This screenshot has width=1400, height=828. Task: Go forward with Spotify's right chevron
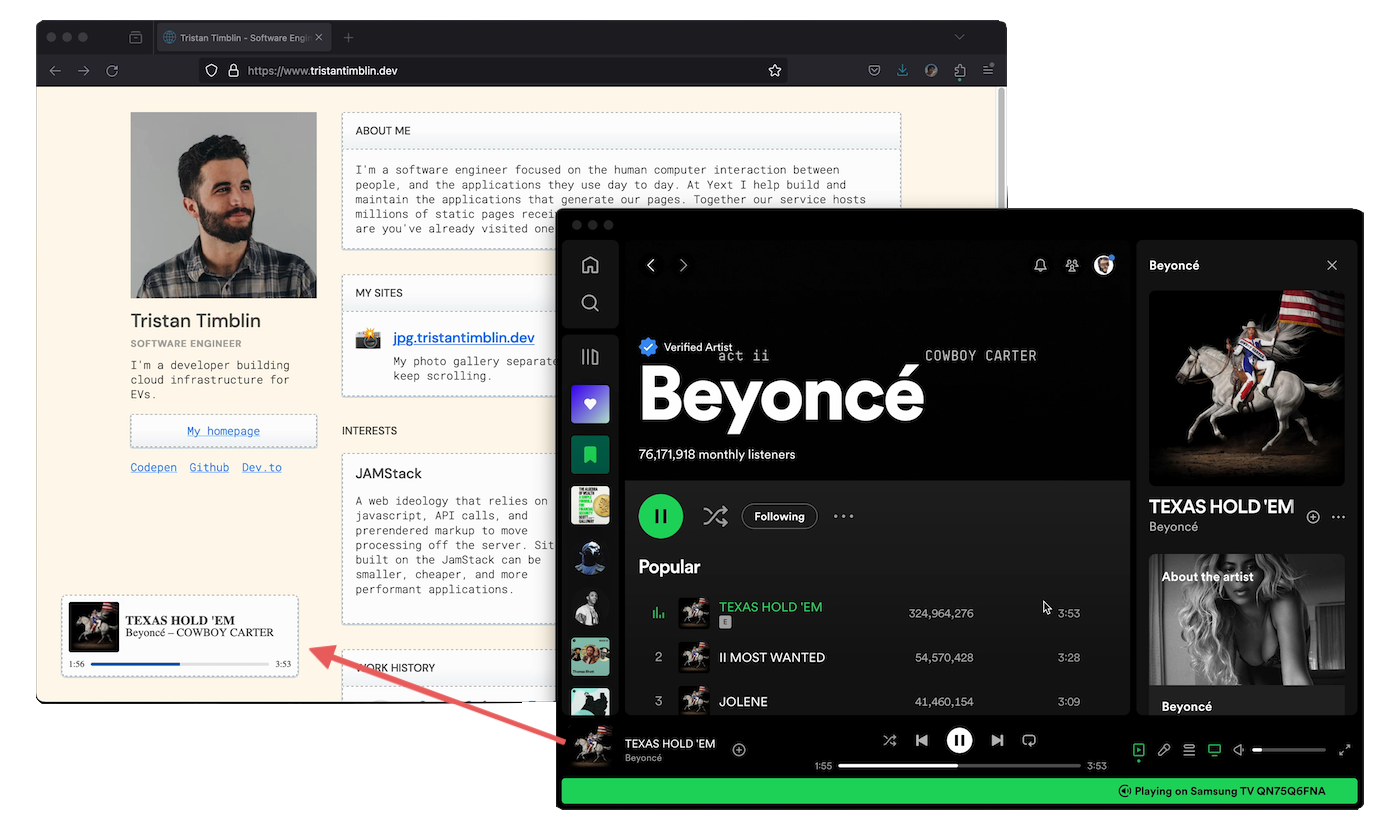pos(684,265)
